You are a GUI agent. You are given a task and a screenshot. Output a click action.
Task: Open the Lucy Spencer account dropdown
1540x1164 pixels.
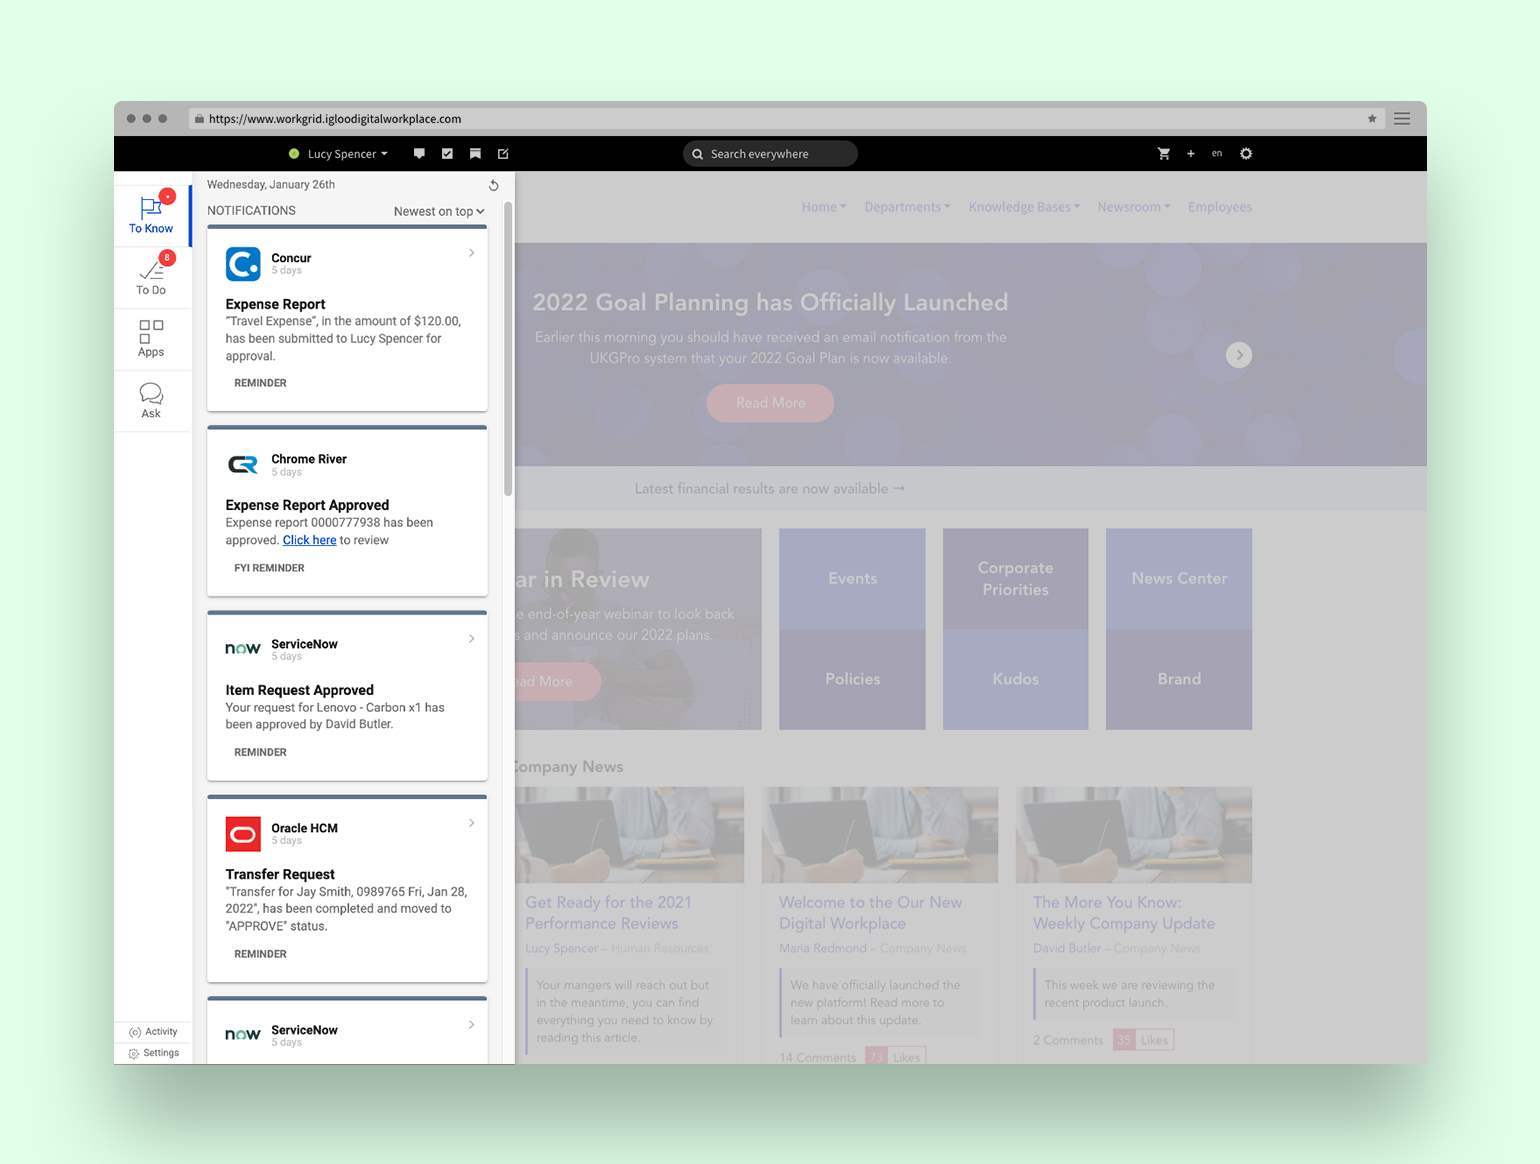click(340, 153)
